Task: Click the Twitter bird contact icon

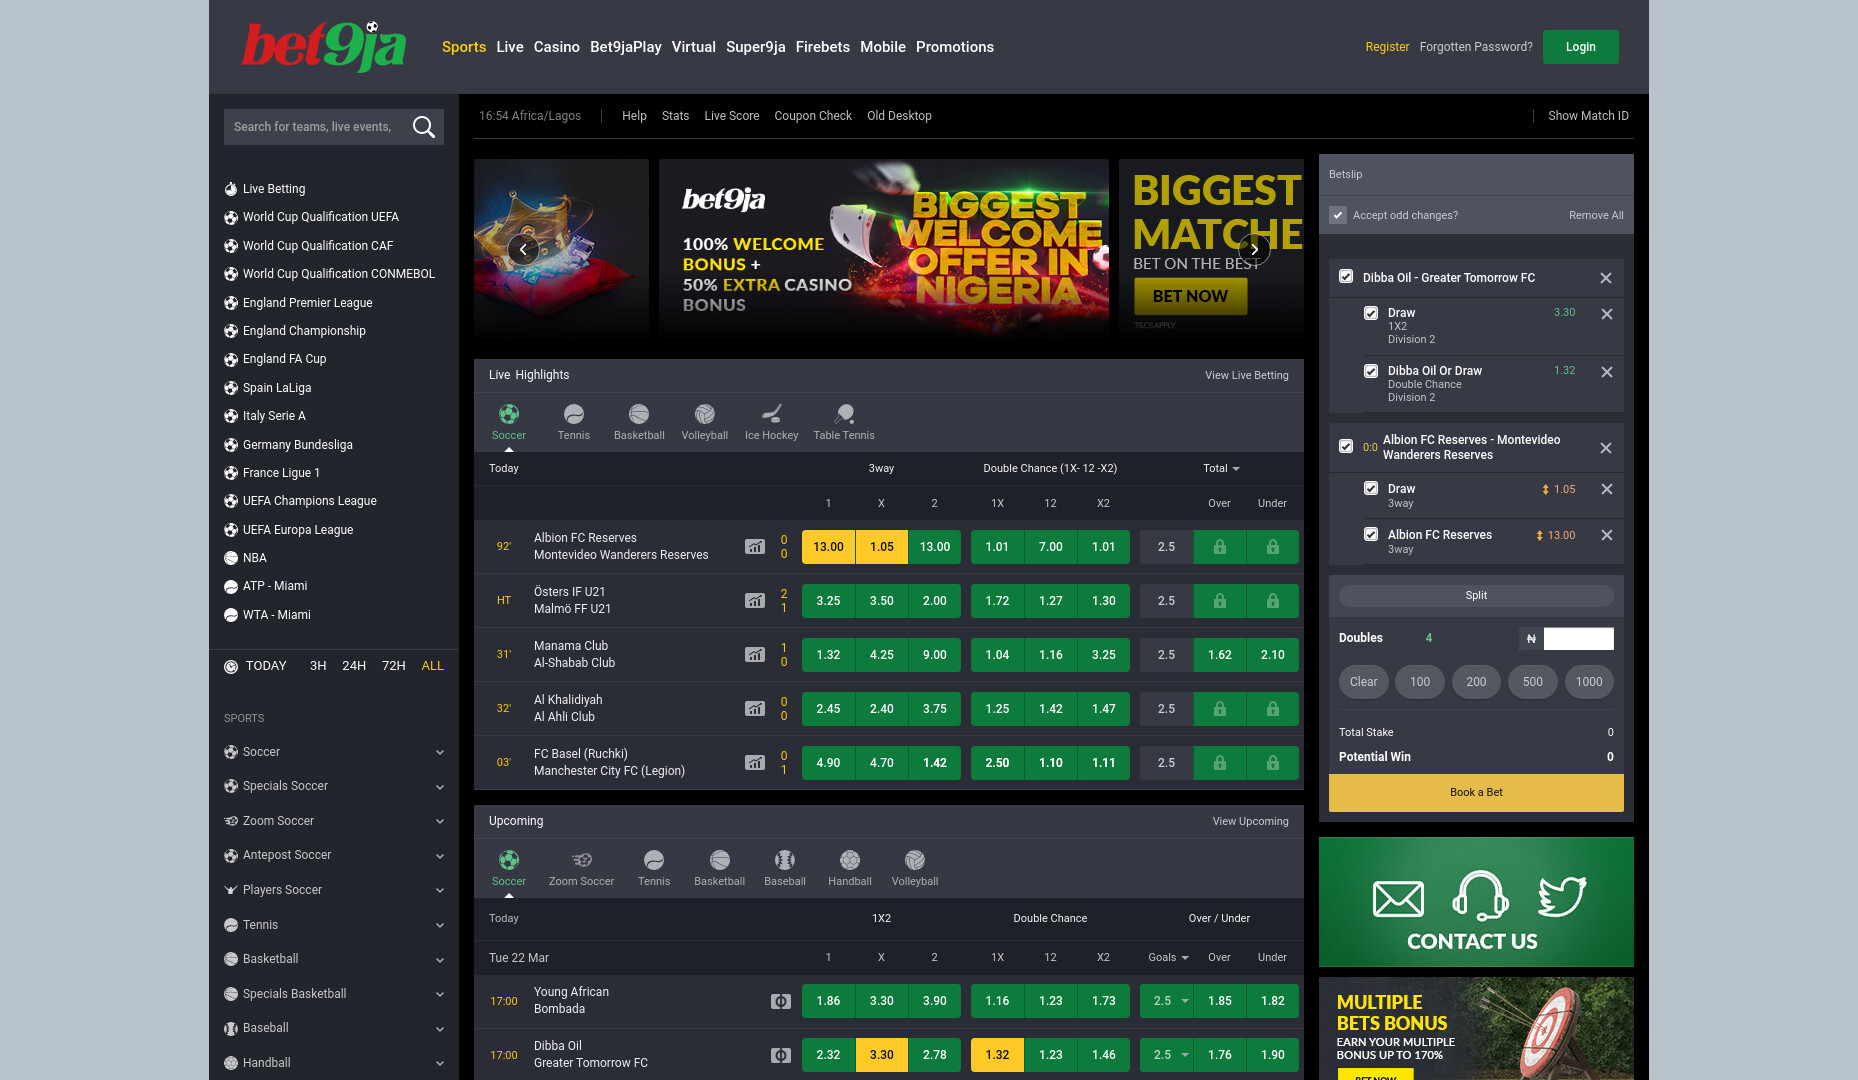Action: coord(1562,896)
